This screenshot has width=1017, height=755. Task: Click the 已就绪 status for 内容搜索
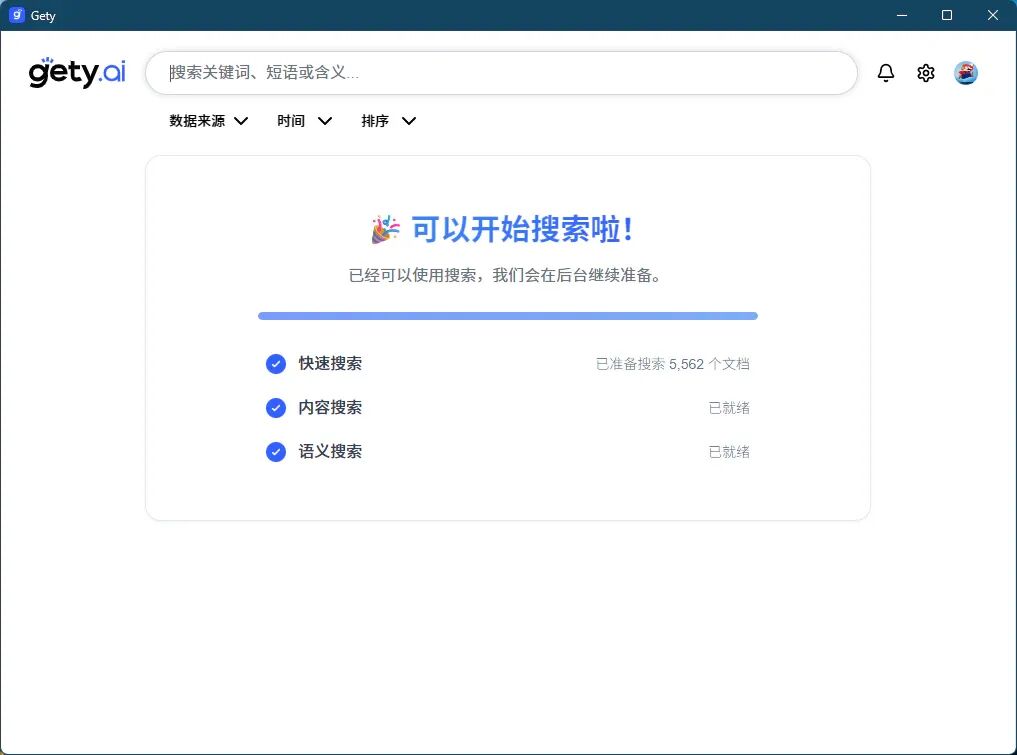729,408
